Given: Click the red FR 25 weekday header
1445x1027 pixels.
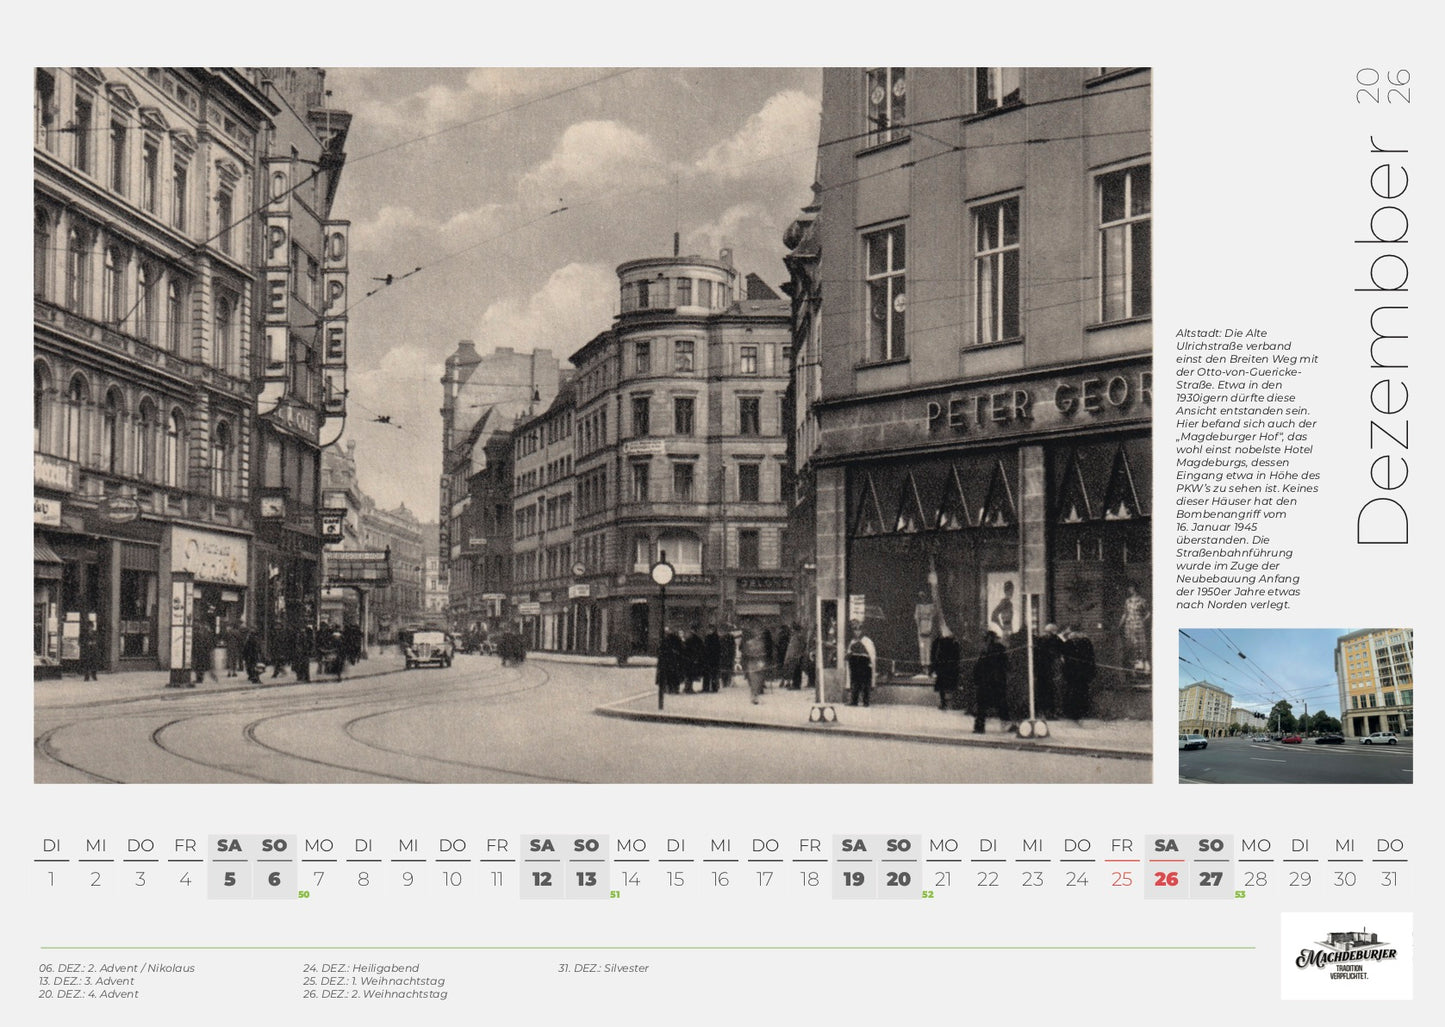Looking at the screenshot, I should [1121, 845].
